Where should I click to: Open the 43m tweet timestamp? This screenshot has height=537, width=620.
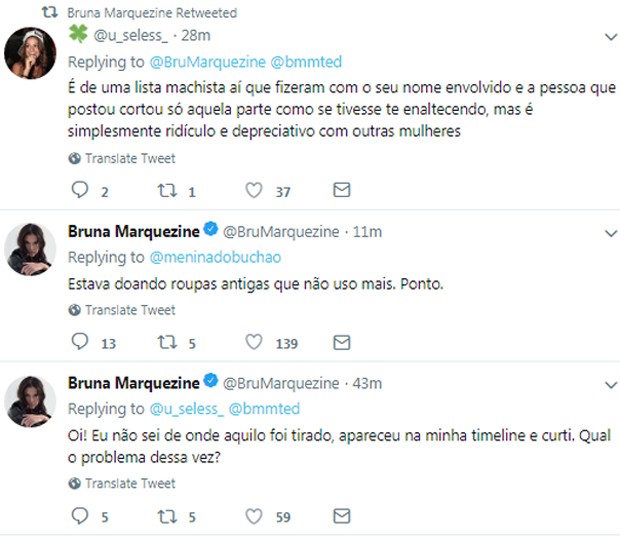[x=369, y=384]
